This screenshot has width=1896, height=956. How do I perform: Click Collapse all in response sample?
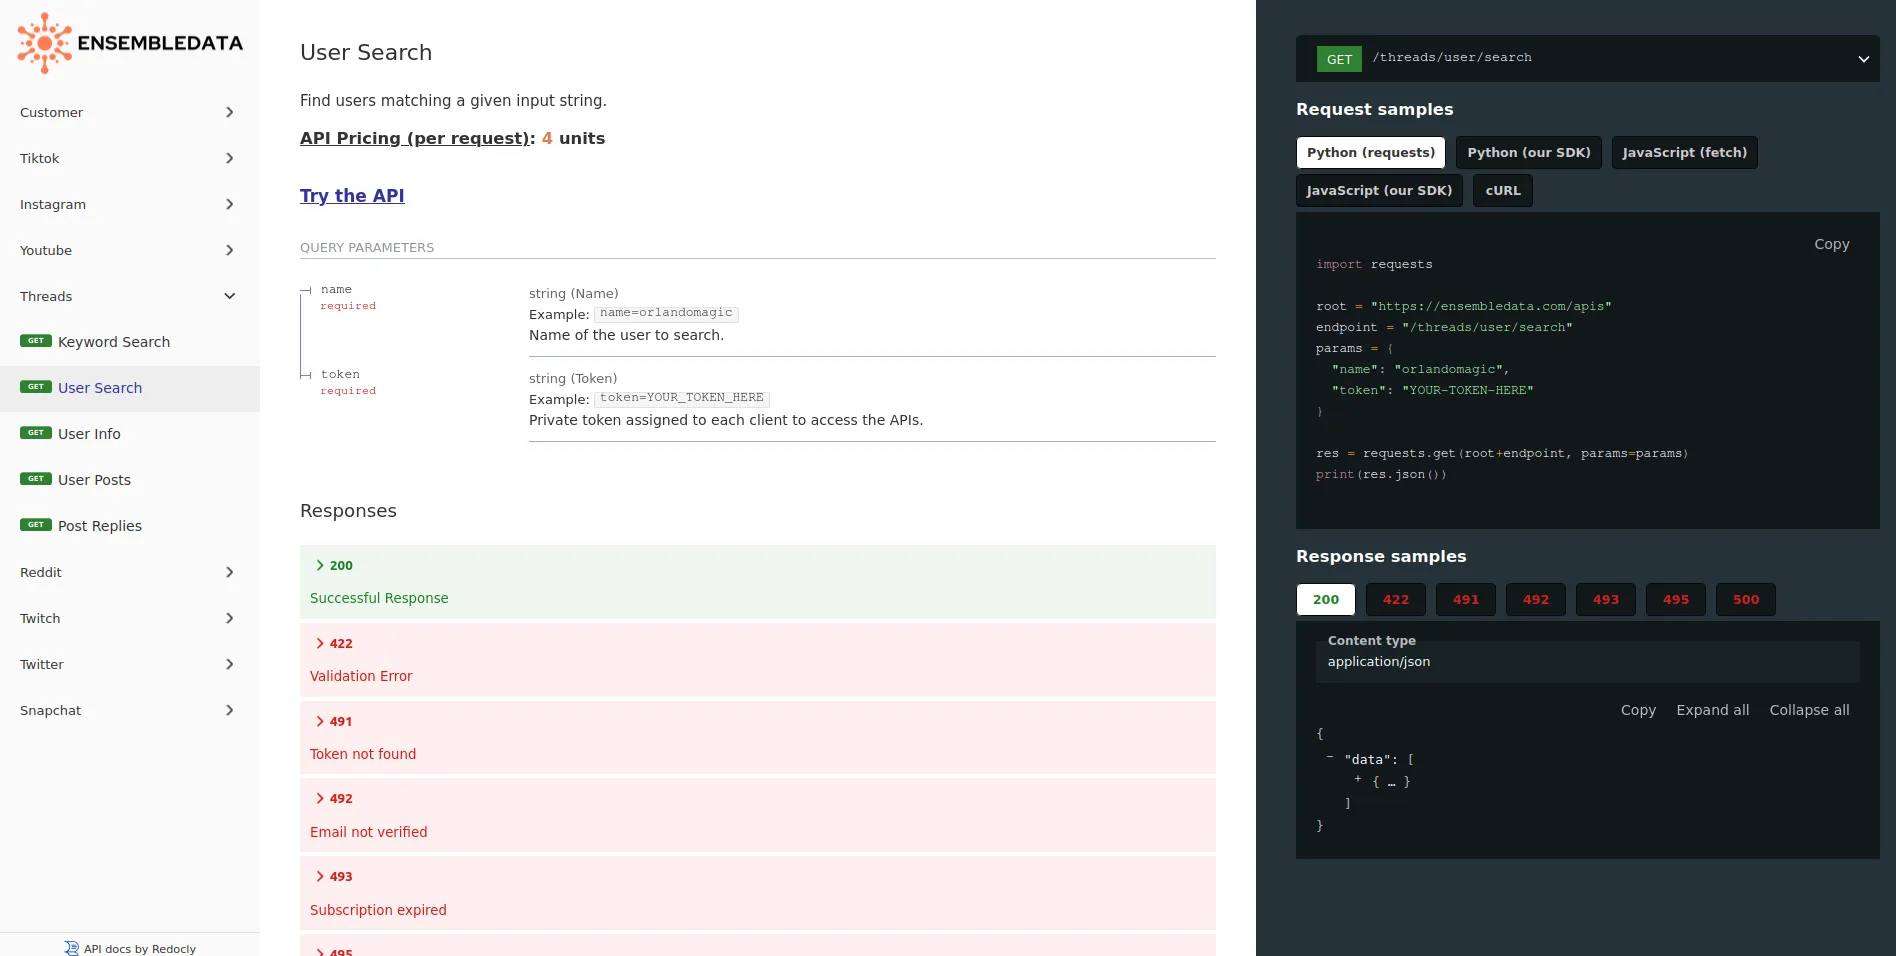pyautogui.click(x=1809, y=710)
